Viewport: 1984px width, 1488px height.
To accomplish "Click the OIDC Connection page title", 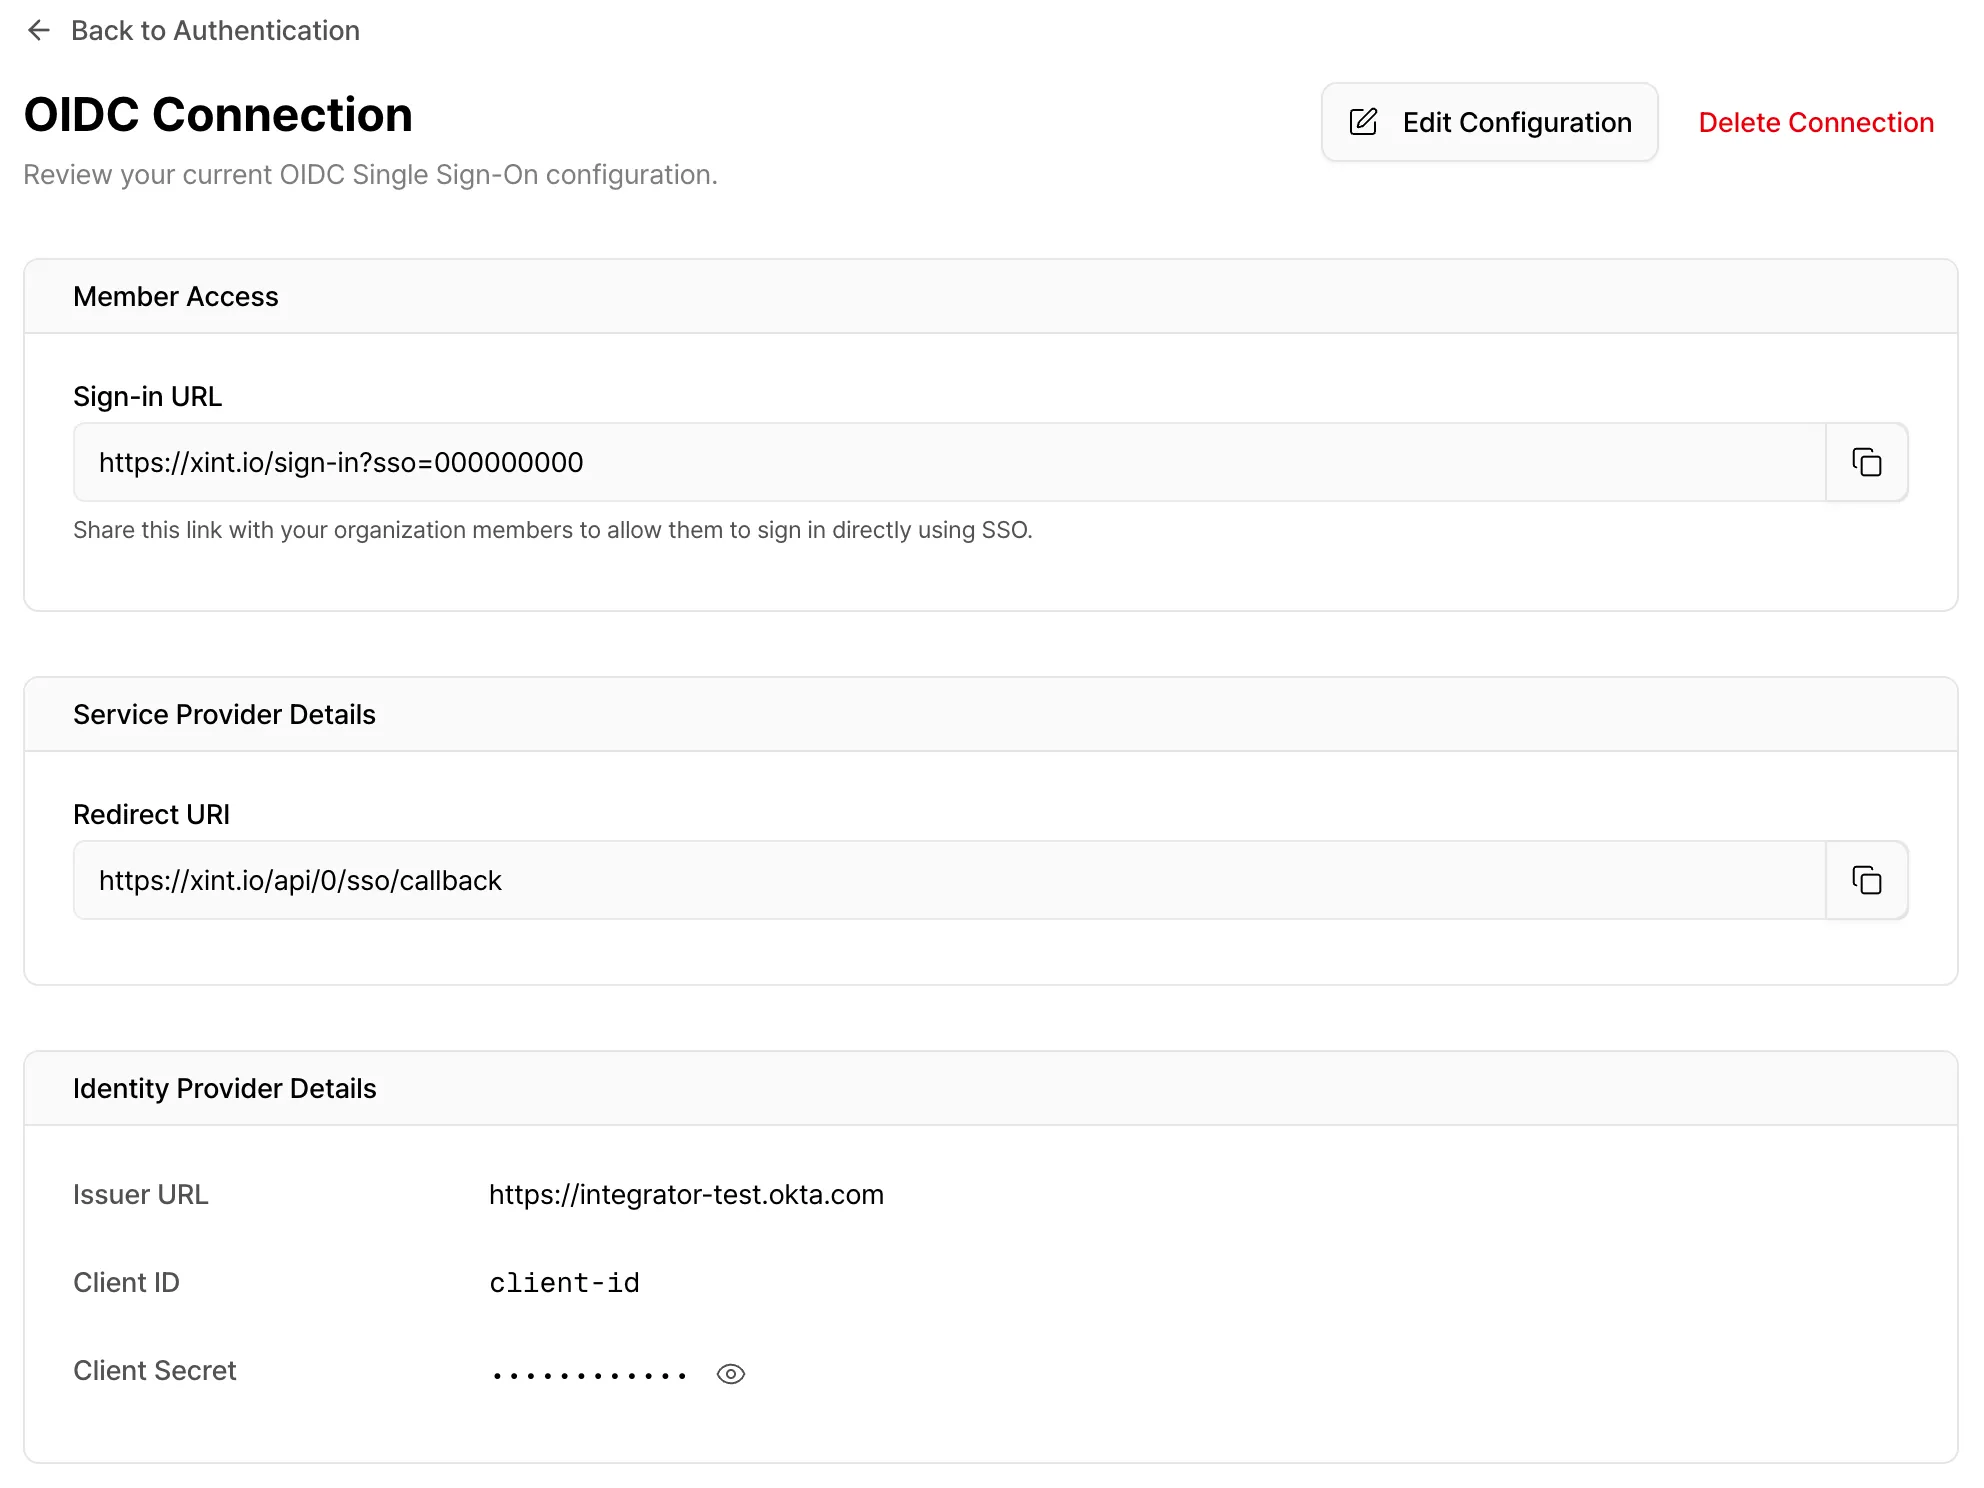I will click(218, 114).
